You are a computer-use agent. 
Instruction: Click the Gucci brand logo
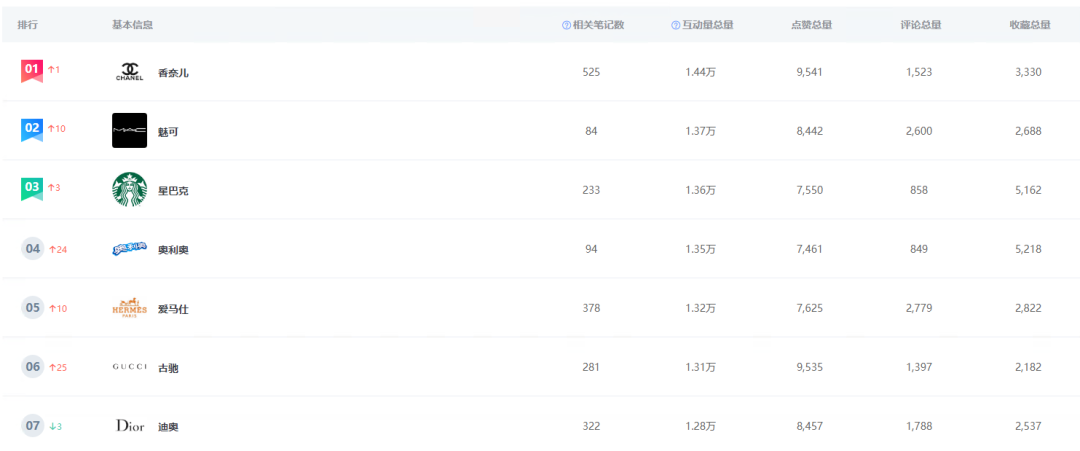click(x=129, y=367)
